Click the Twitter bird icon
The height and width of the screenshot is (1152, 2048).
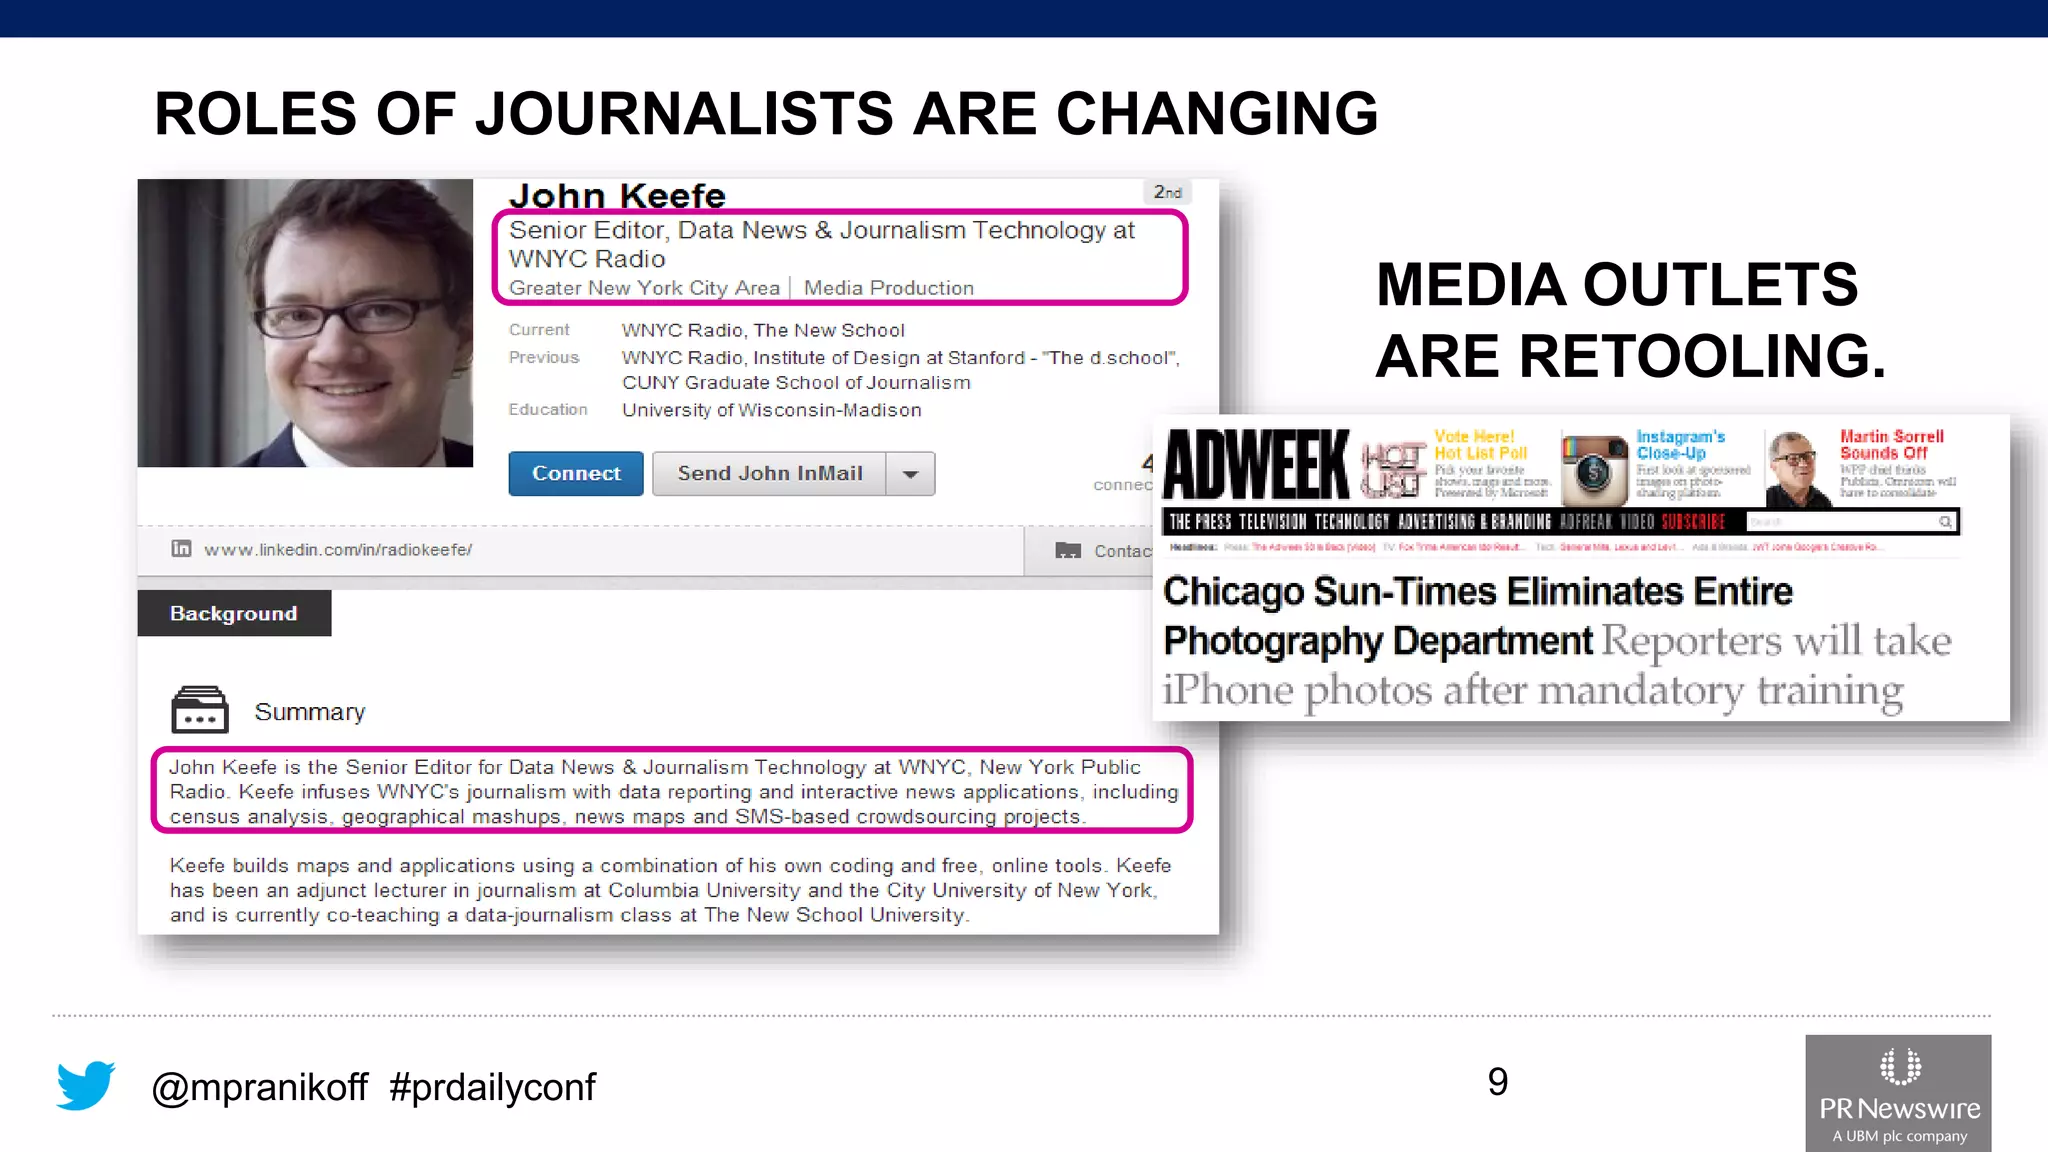tap(86, 1085)
